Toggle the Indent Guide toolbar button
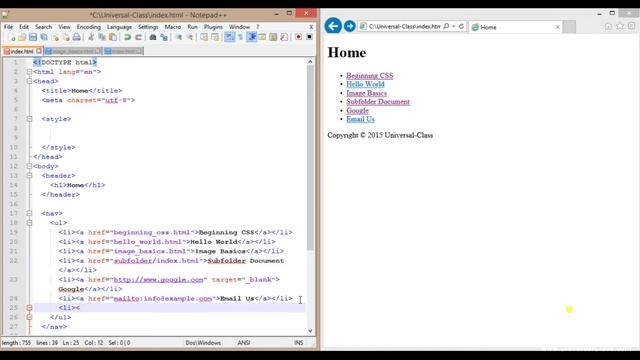640x360 pixels. tap(252, 37)
